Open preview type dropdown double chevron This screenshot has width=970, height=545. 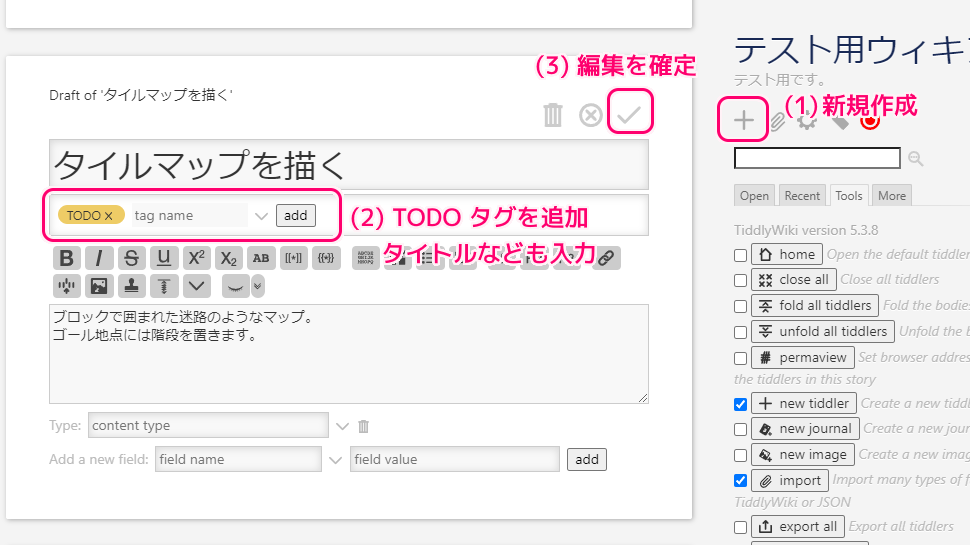258,286
